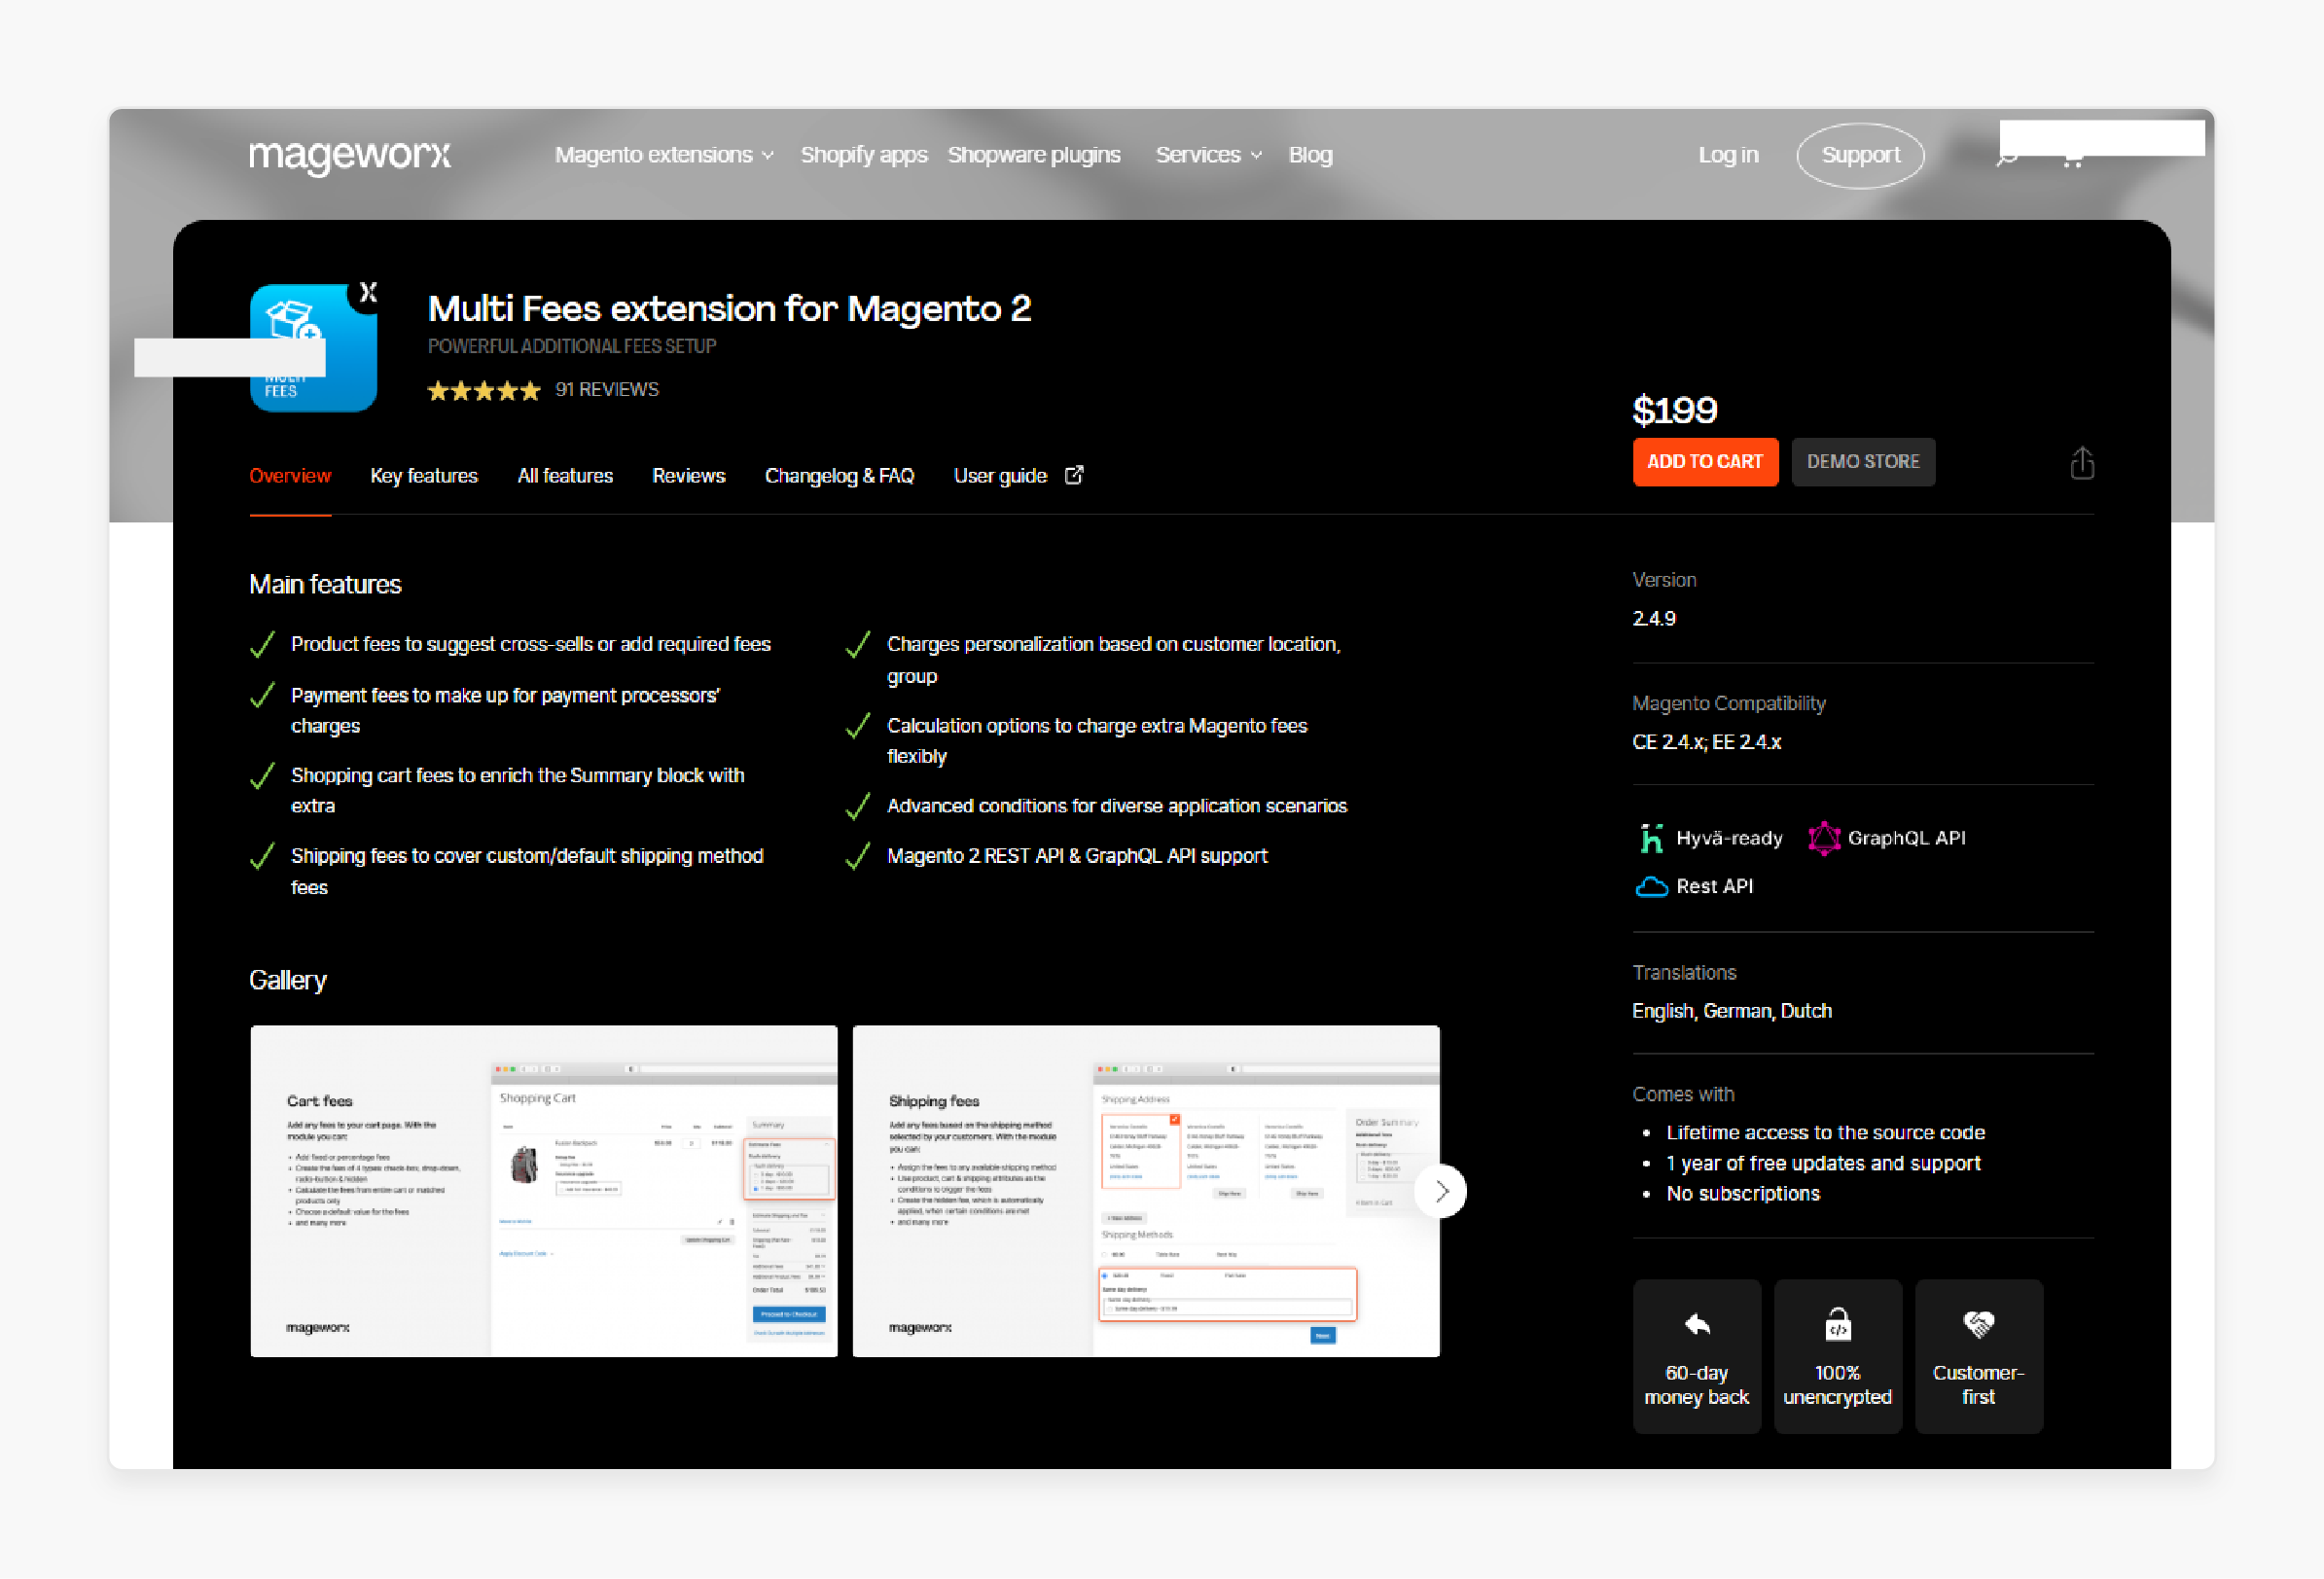
Task: Advance gallery with next arrow
Action: tap(1440, 1191)
